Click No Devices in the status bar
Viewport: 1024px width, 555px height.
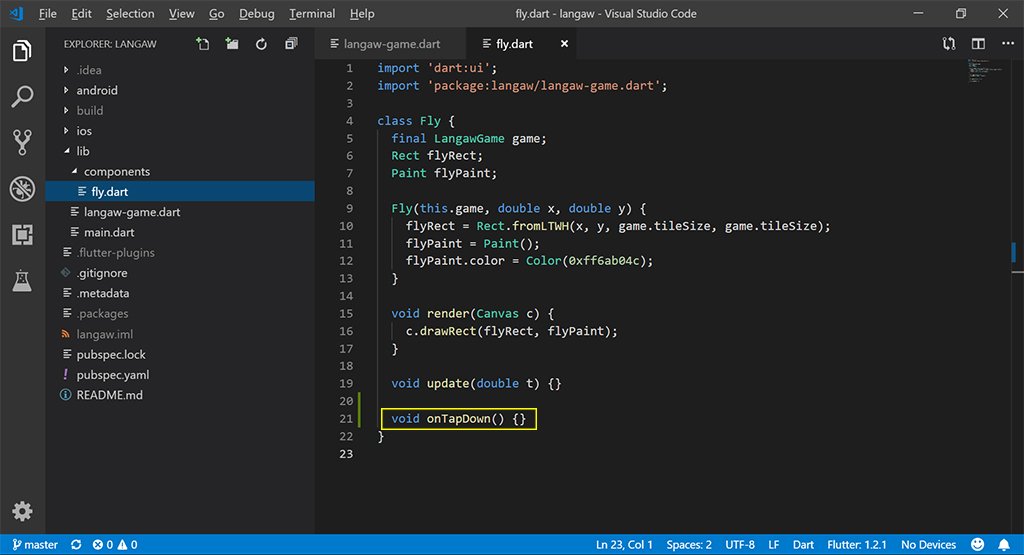[928, 545]
